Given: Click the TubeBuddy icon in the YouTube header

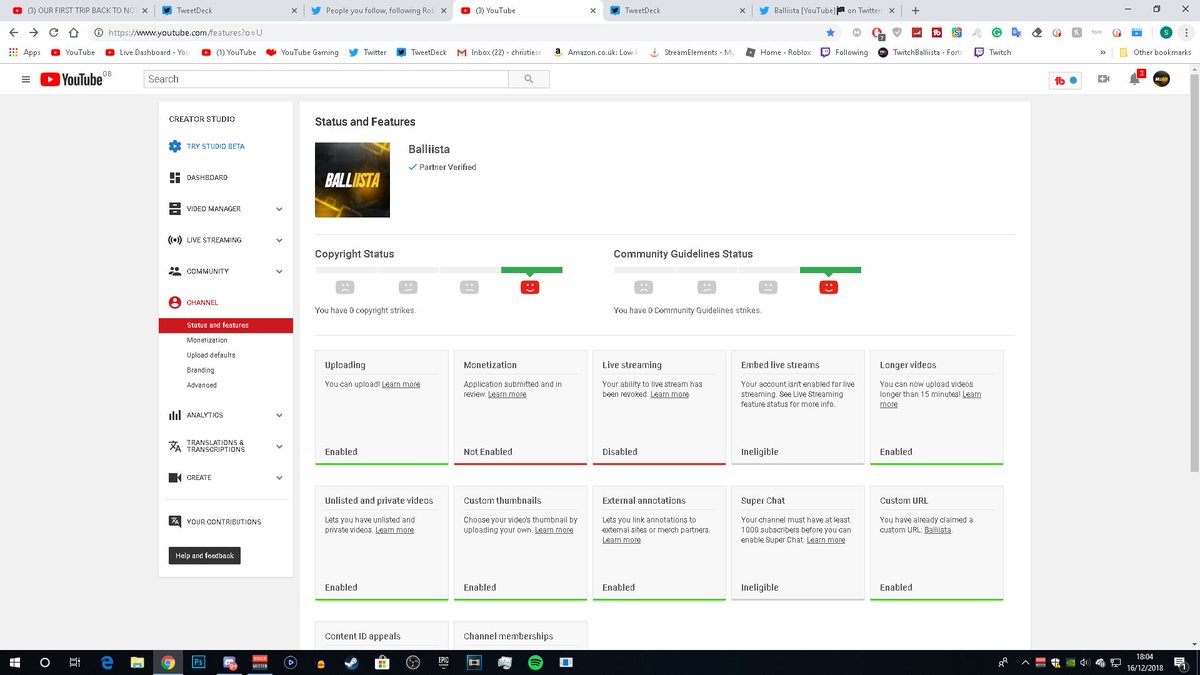Looking at the screenshot, I should (x=1065, y=79).
